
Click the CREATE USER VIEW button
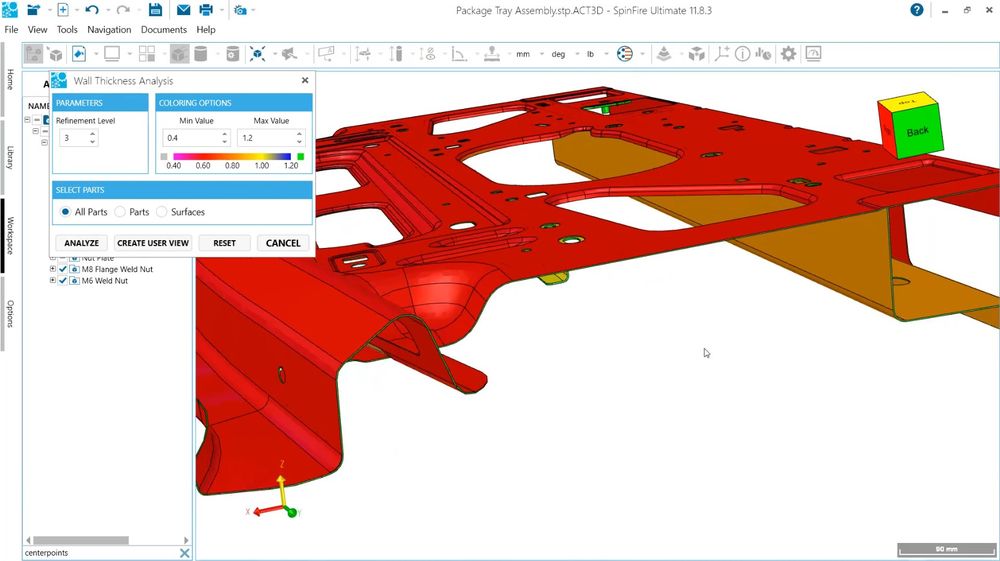pyautogui.click(x=153, y=243)
